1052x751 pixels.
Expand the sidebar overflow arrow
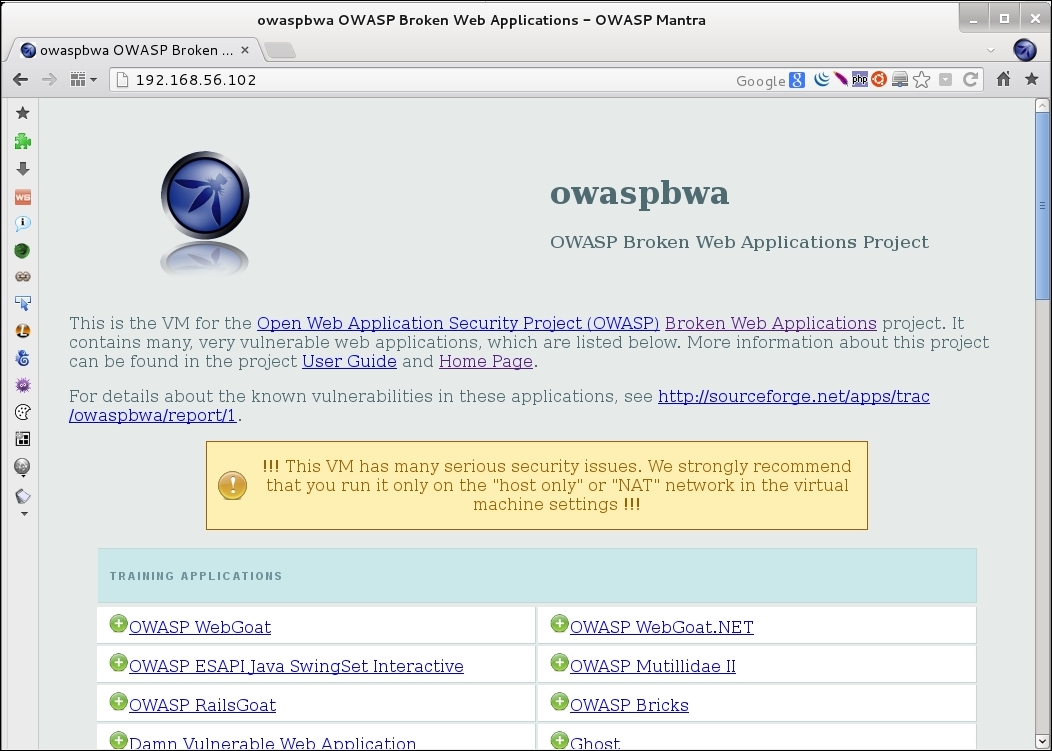pos(24,514)
